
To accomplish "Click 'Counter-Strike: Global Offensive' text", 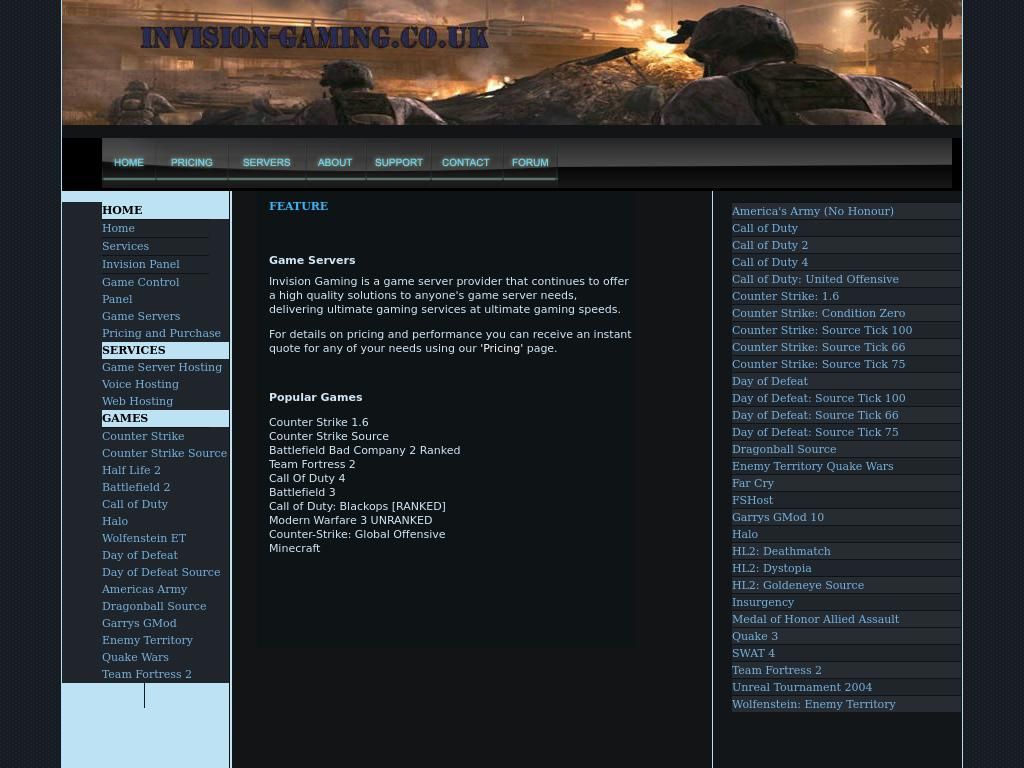I will tap(357, 534).
